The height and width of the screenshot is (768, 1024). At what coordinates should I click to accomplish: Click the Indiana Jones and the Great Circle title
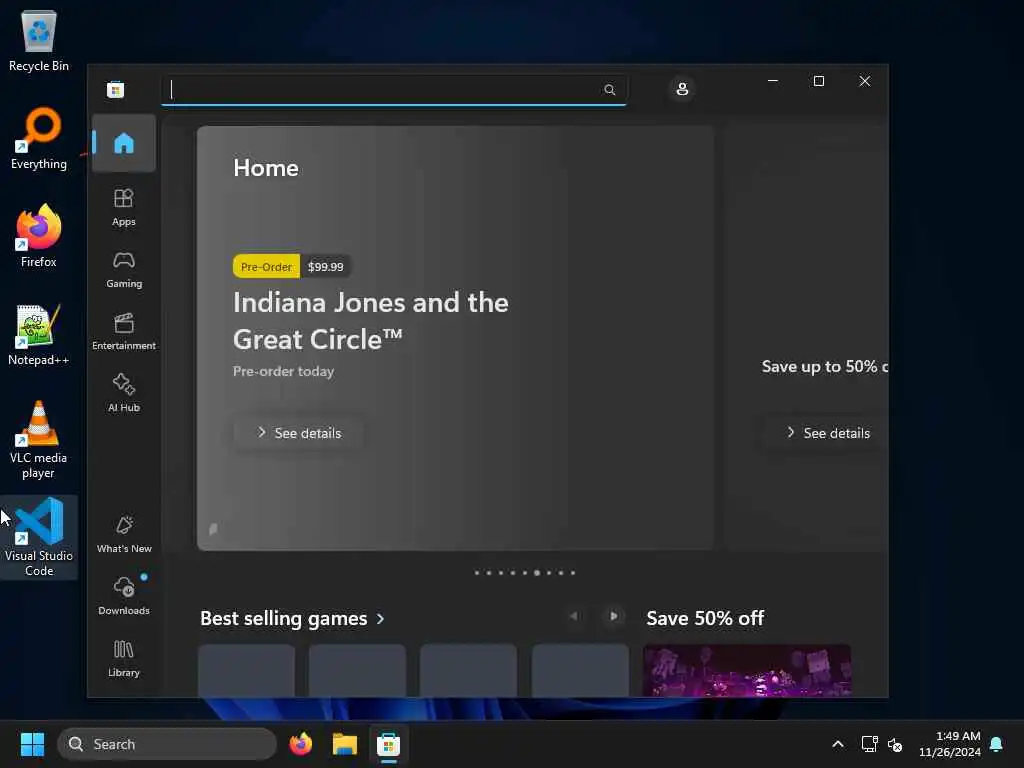tap(370, 321)
